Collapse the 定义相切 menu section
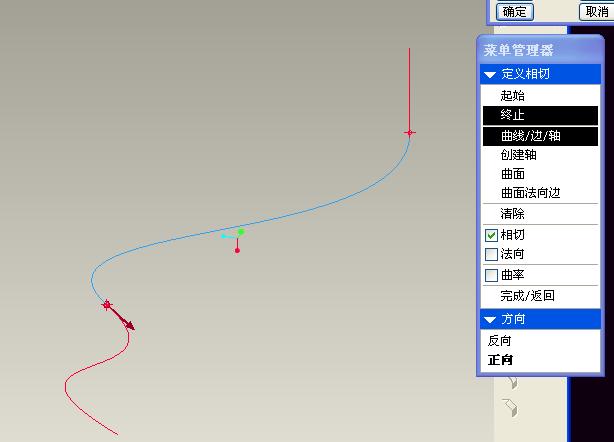Viewport: 614px width, 442px height. (x=490, y=74)
